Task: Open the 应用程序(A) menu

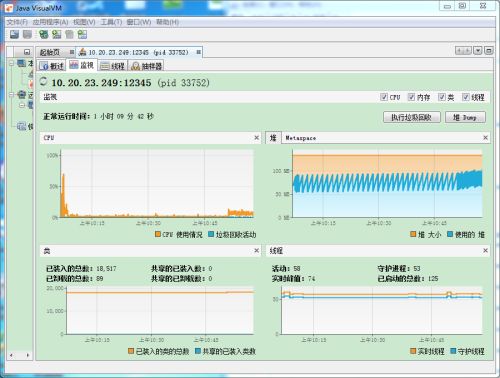Action: [x=50, y=22]
